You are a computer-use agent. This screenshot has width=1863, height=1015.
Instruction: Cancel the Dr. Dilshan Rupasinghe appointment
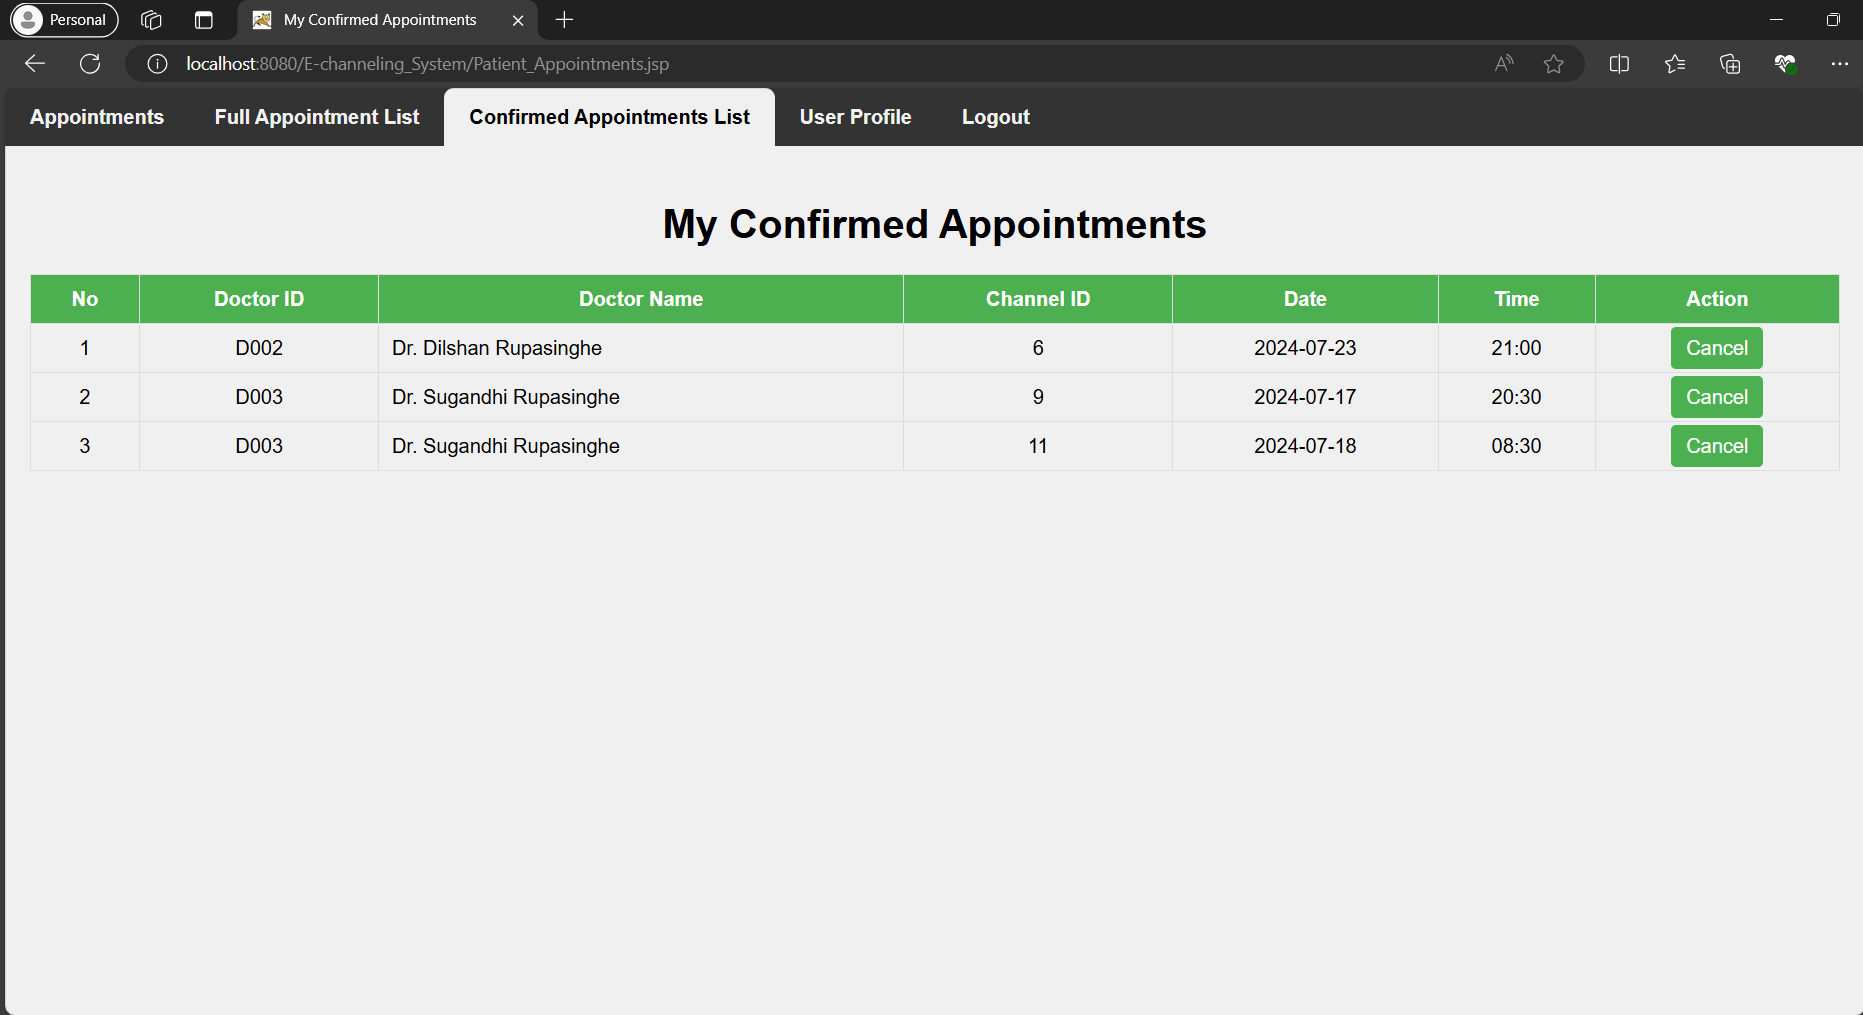click(x=1716, y=348)
